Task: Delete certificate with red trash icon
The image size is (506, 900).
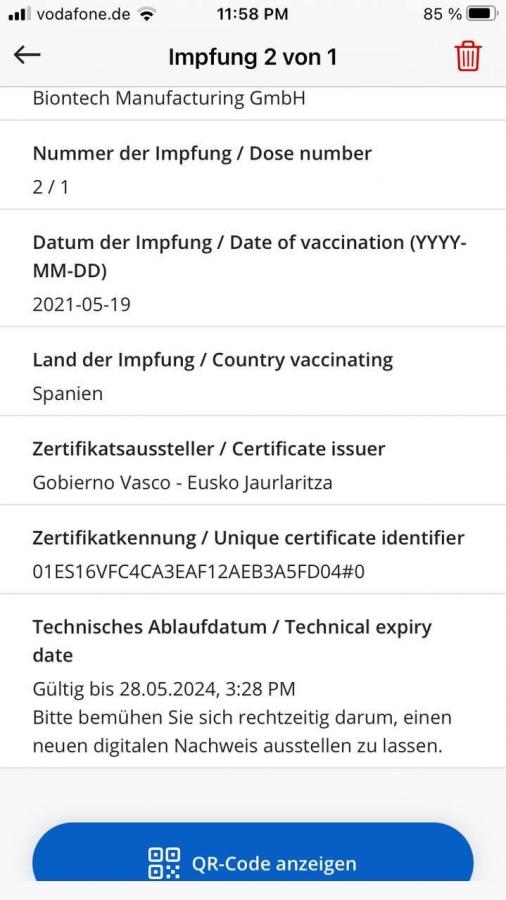Action: tap(468, 57)
